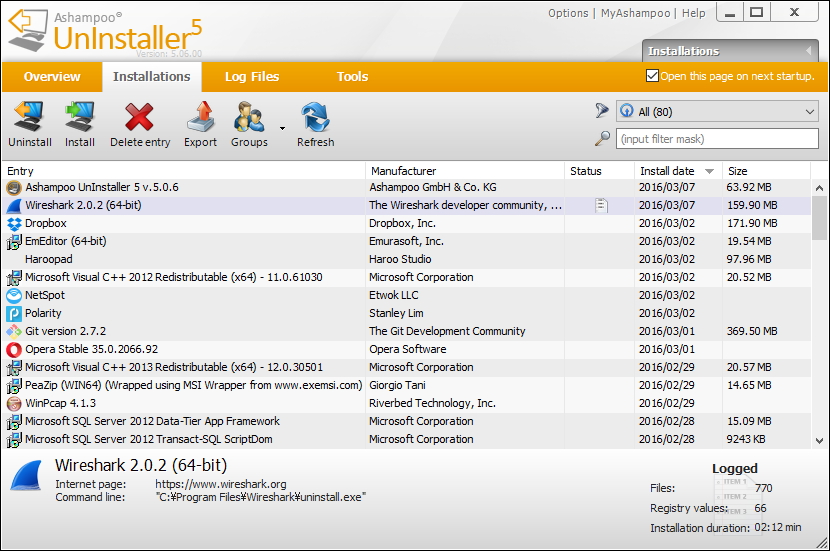The height and width of the screenshot is (551, 830).
Task: Click the Dropbox entry icon
Action: pyautogui.click(x=14, y=223)
